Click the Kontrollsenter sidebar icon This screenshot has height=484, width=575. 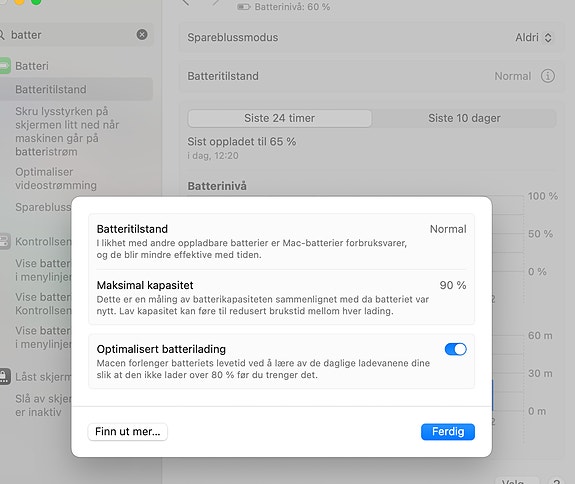tap(5, 241)
